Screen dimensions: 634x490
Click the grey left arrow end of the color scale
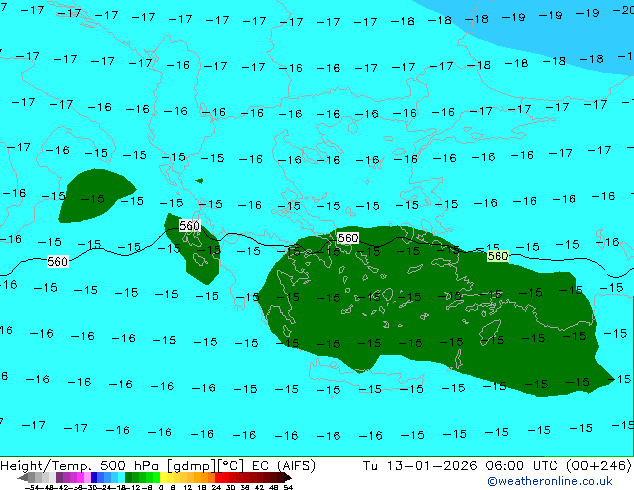coord(22,477)
